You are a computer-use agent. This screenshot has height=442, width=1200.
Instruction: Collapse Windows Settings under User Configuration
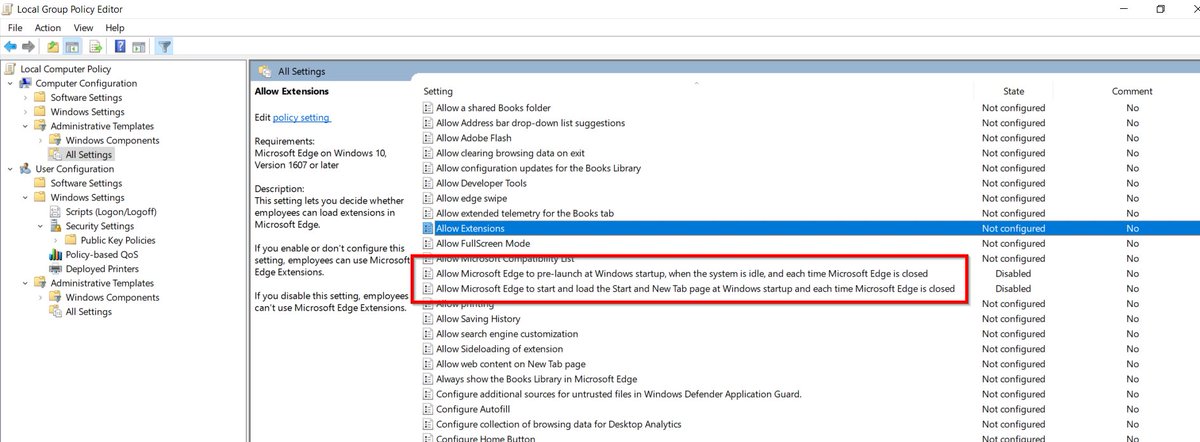[24, 198]
